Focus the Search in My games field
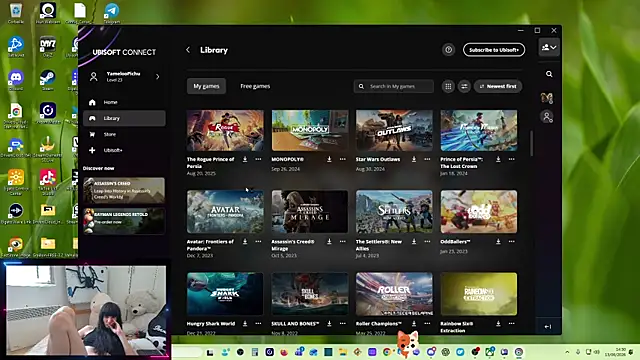640x360 pixels. (x=394, y=86)
